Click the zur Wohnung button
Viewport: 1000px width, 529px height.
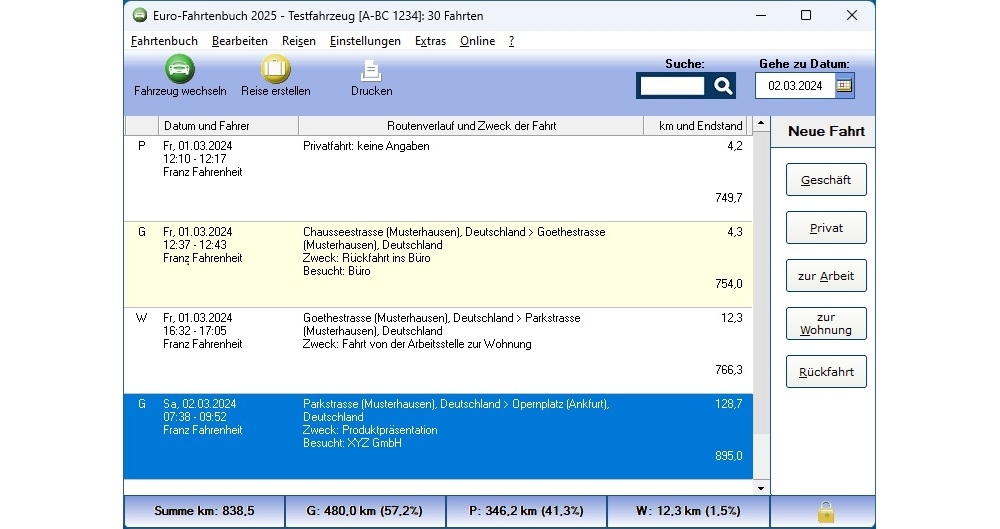826,324
